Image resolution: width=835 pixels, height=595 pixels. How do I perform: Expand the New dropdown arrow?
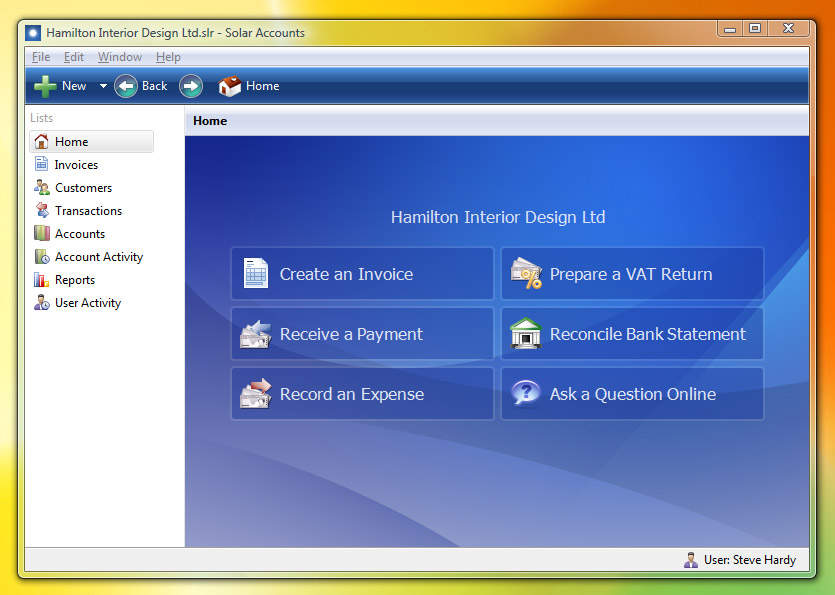coord(103,86)
